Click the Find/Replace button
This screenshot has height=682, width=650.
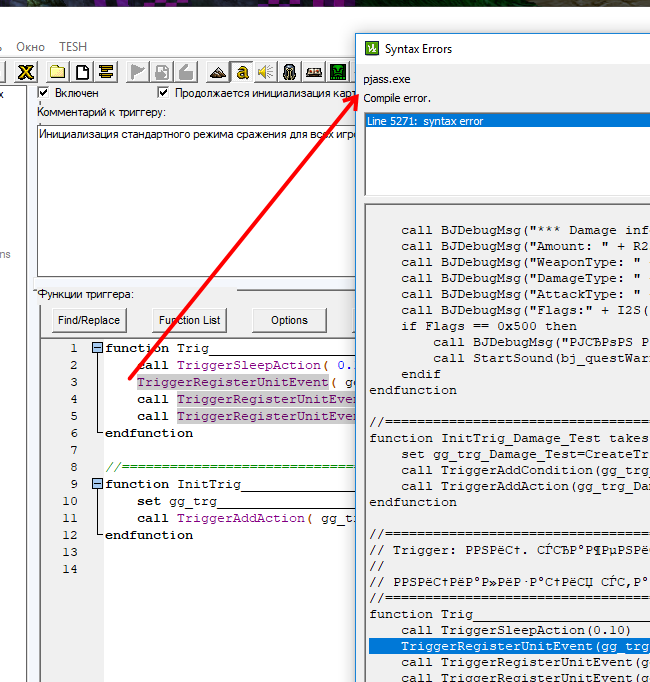coord(89,320)
